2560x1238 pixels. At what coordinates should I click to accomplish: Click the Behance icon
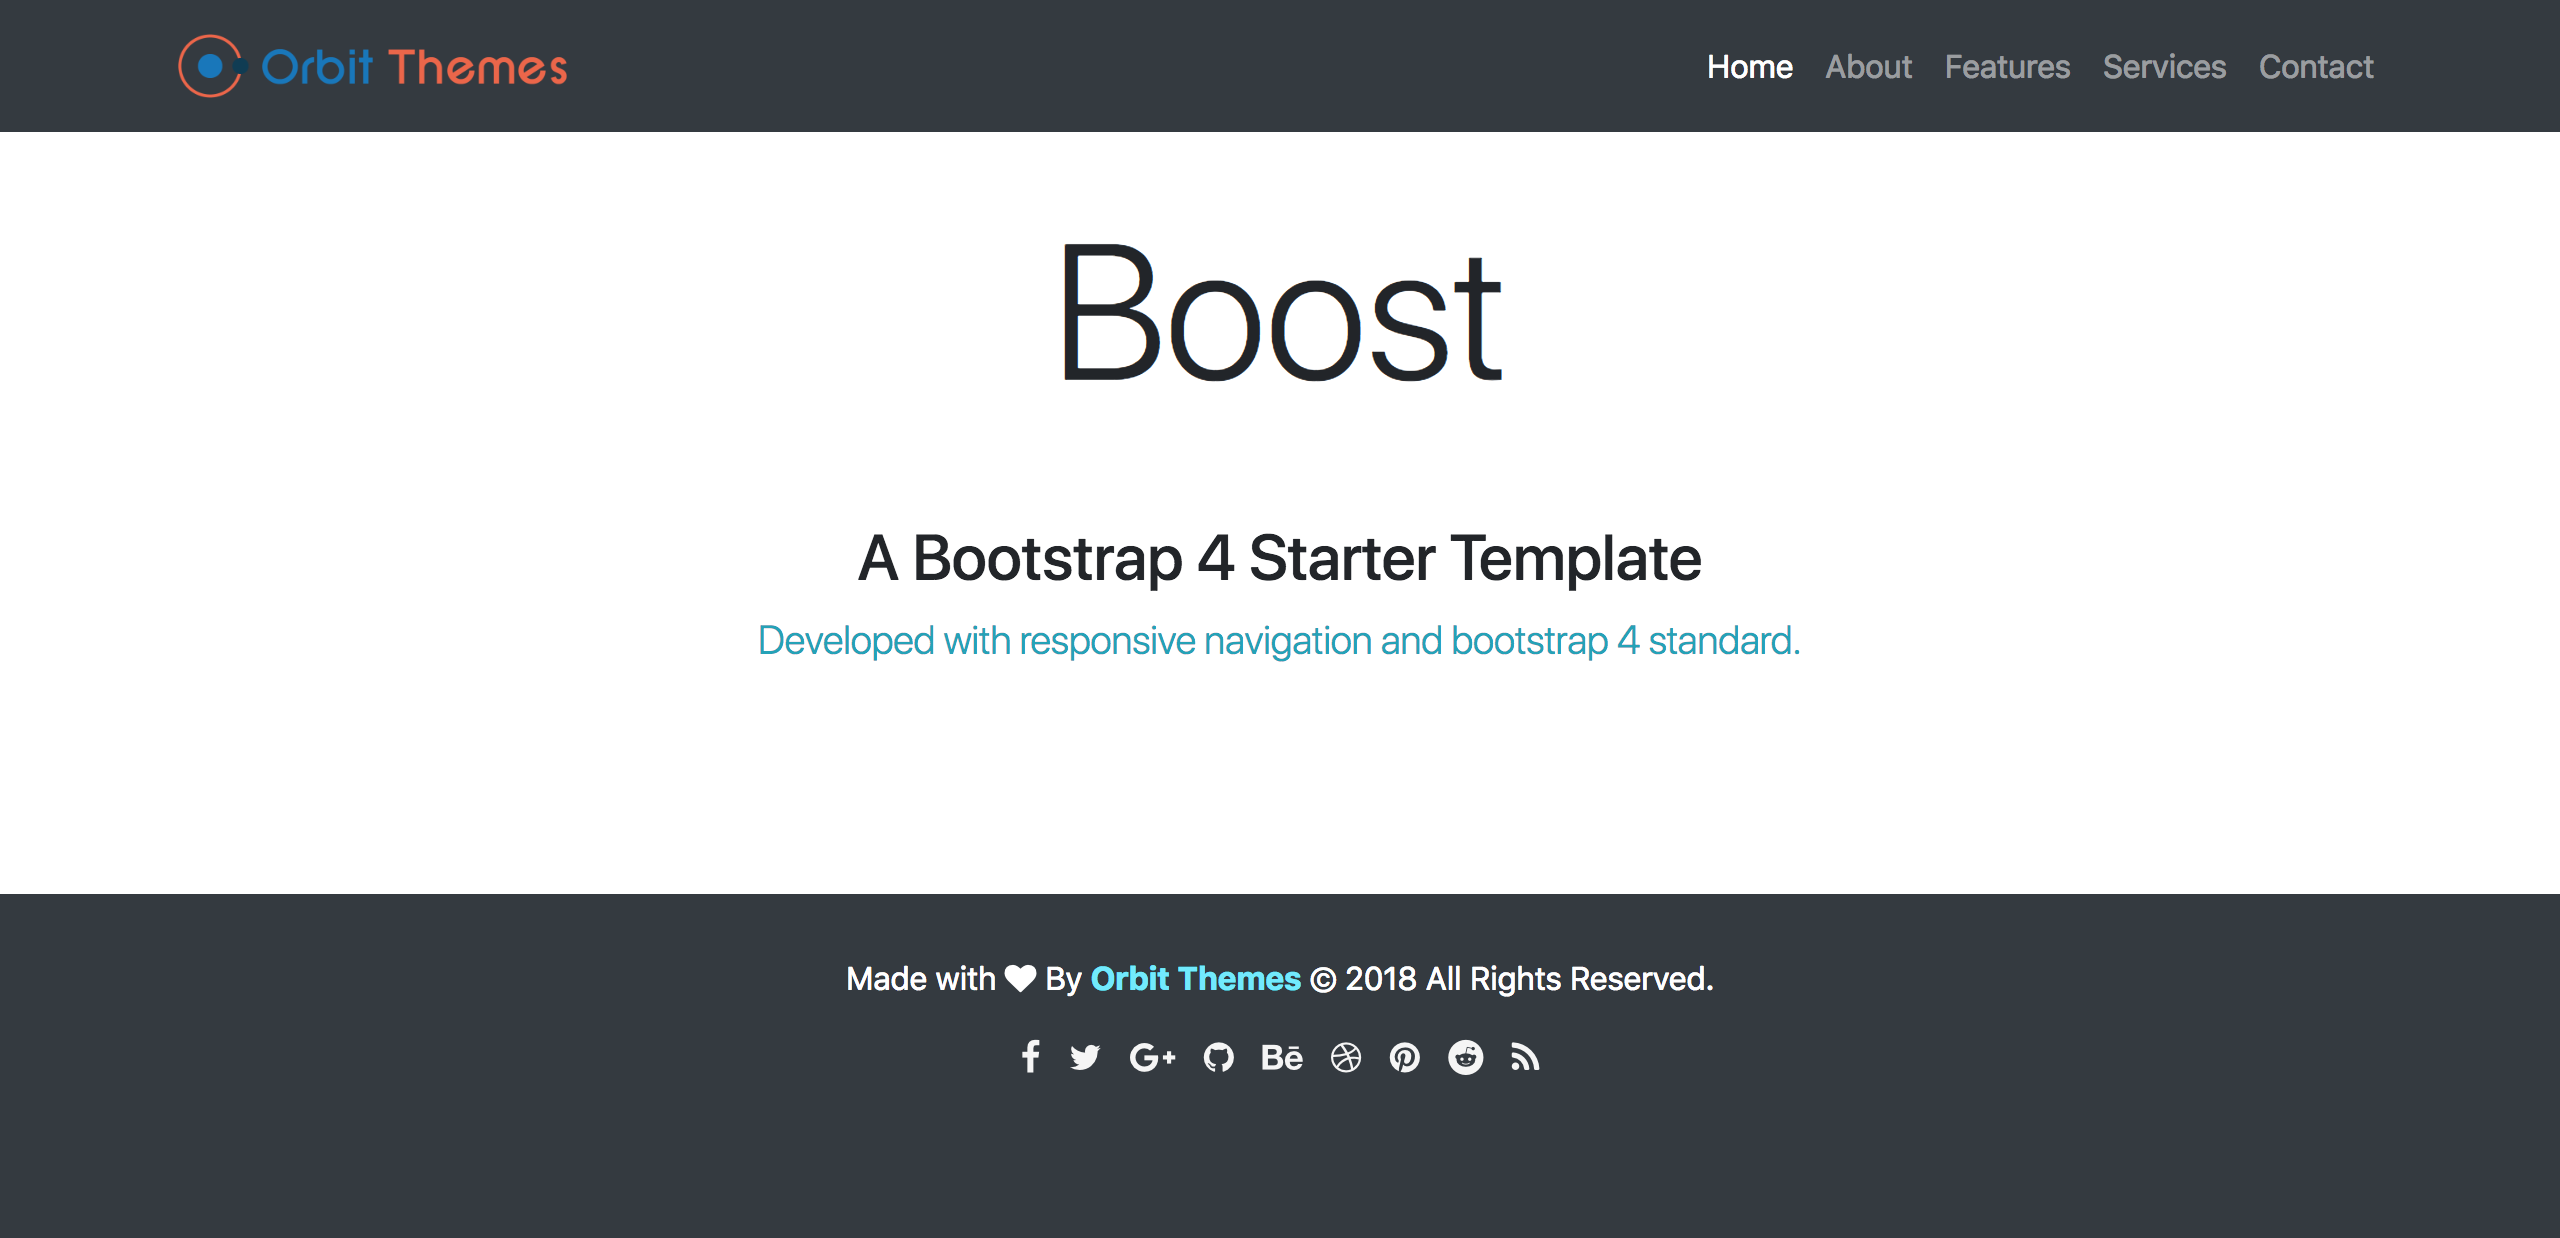coord(1281,1057)
